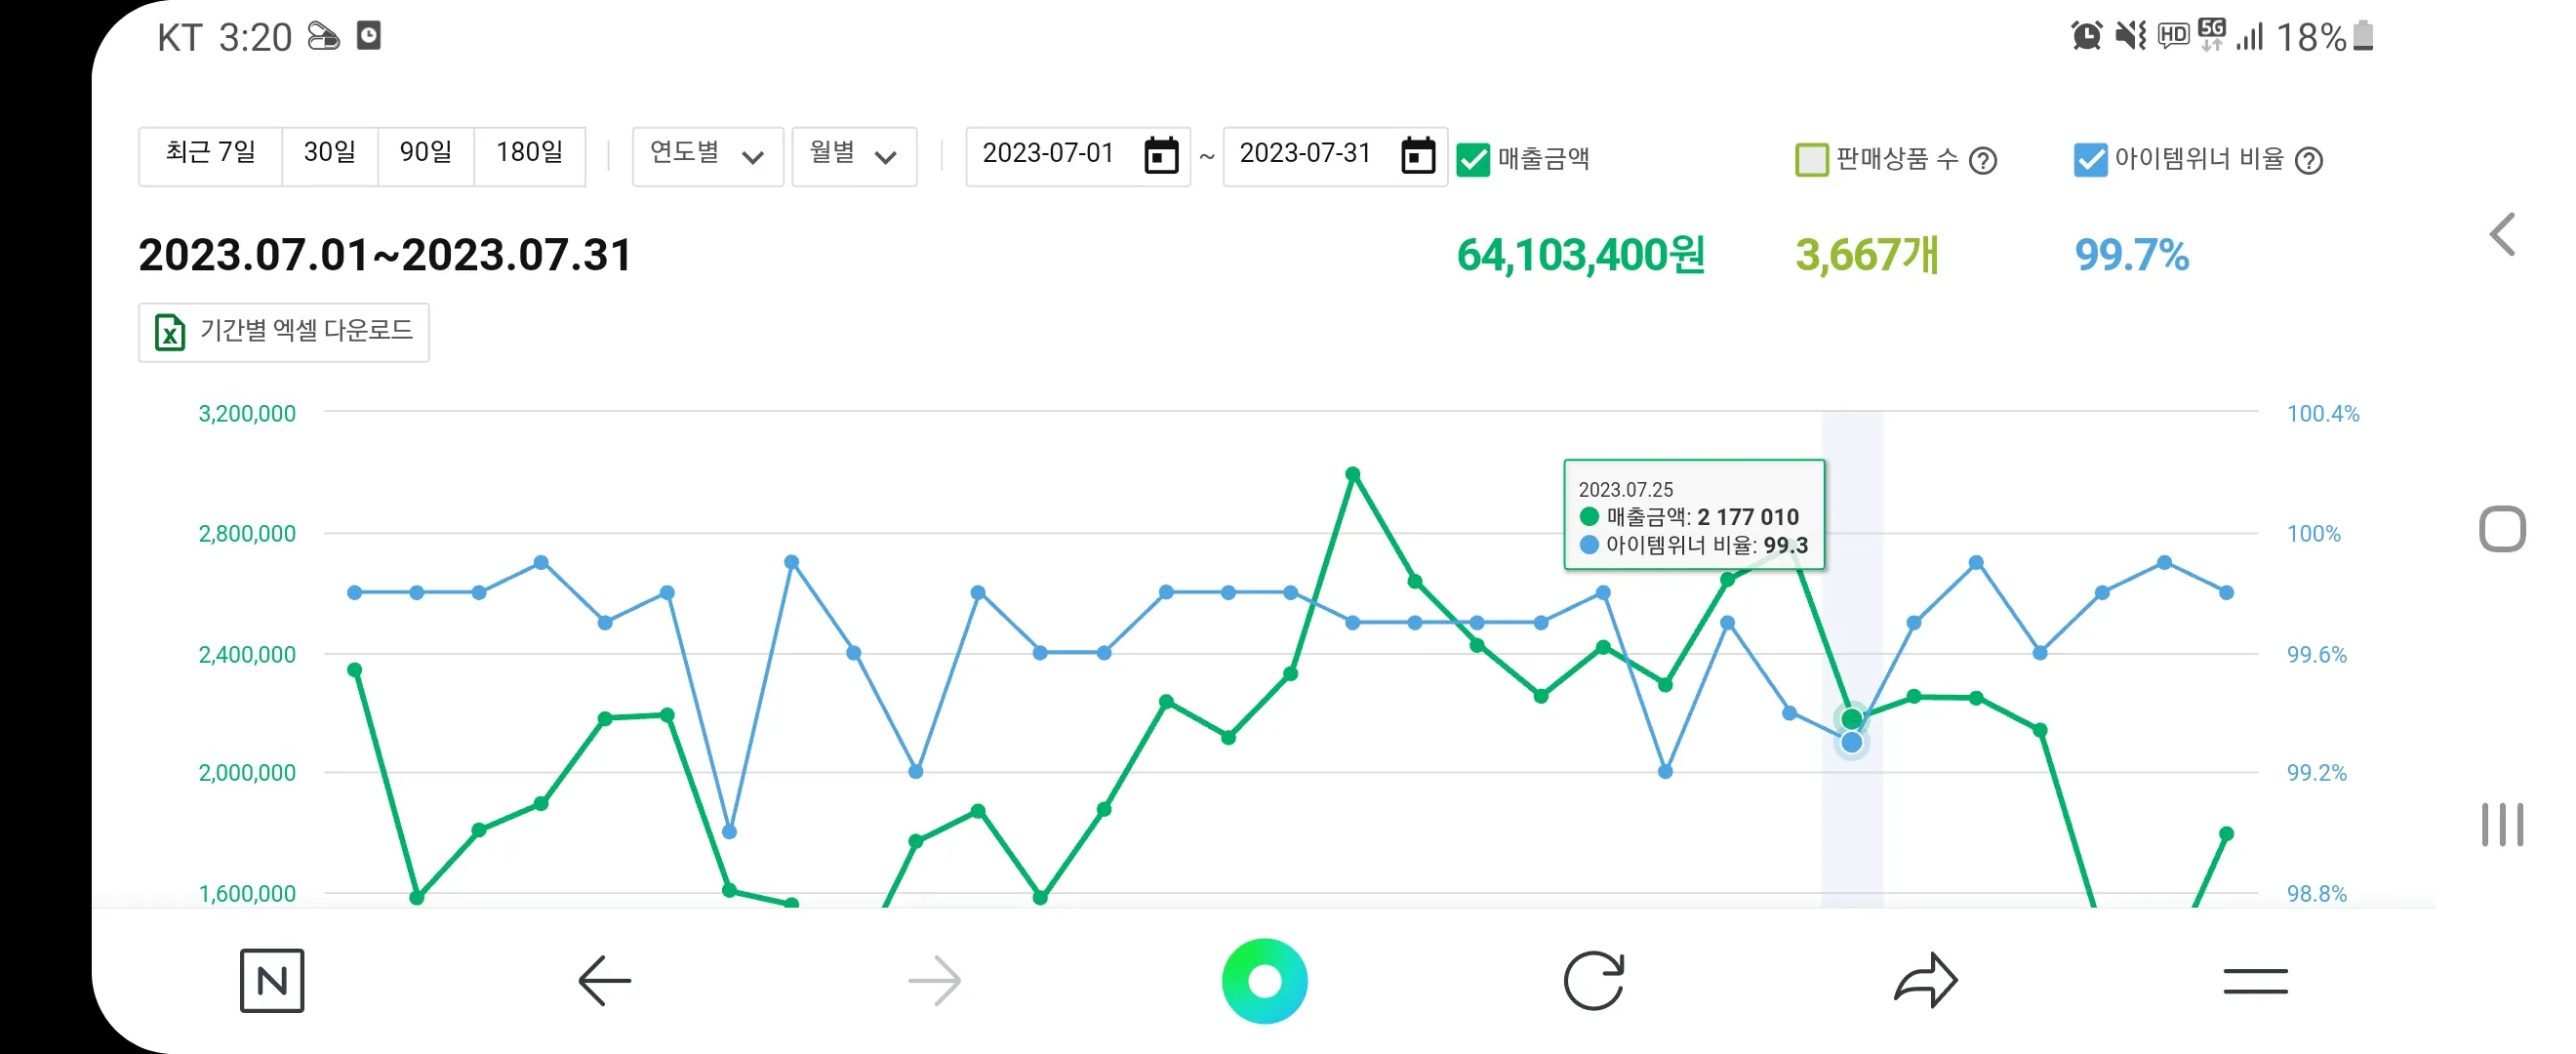Click the 기간별 엑셀 다운로드 button
The width and height of the screenshot is (2576, 1054).
[x=284, y=332]
